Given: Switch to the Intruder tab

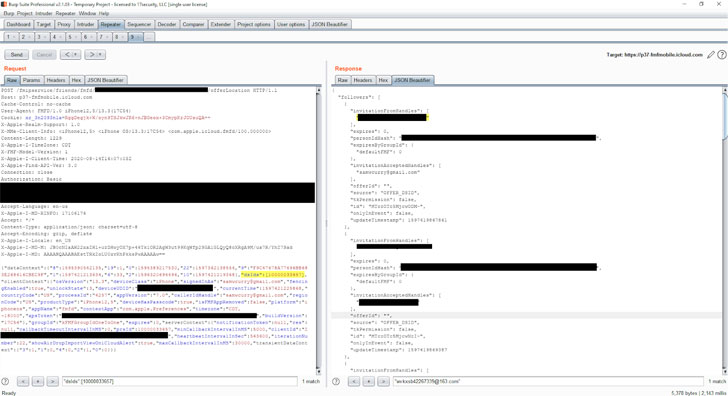Looking at the screenshot, I should [x=85, y=24].
